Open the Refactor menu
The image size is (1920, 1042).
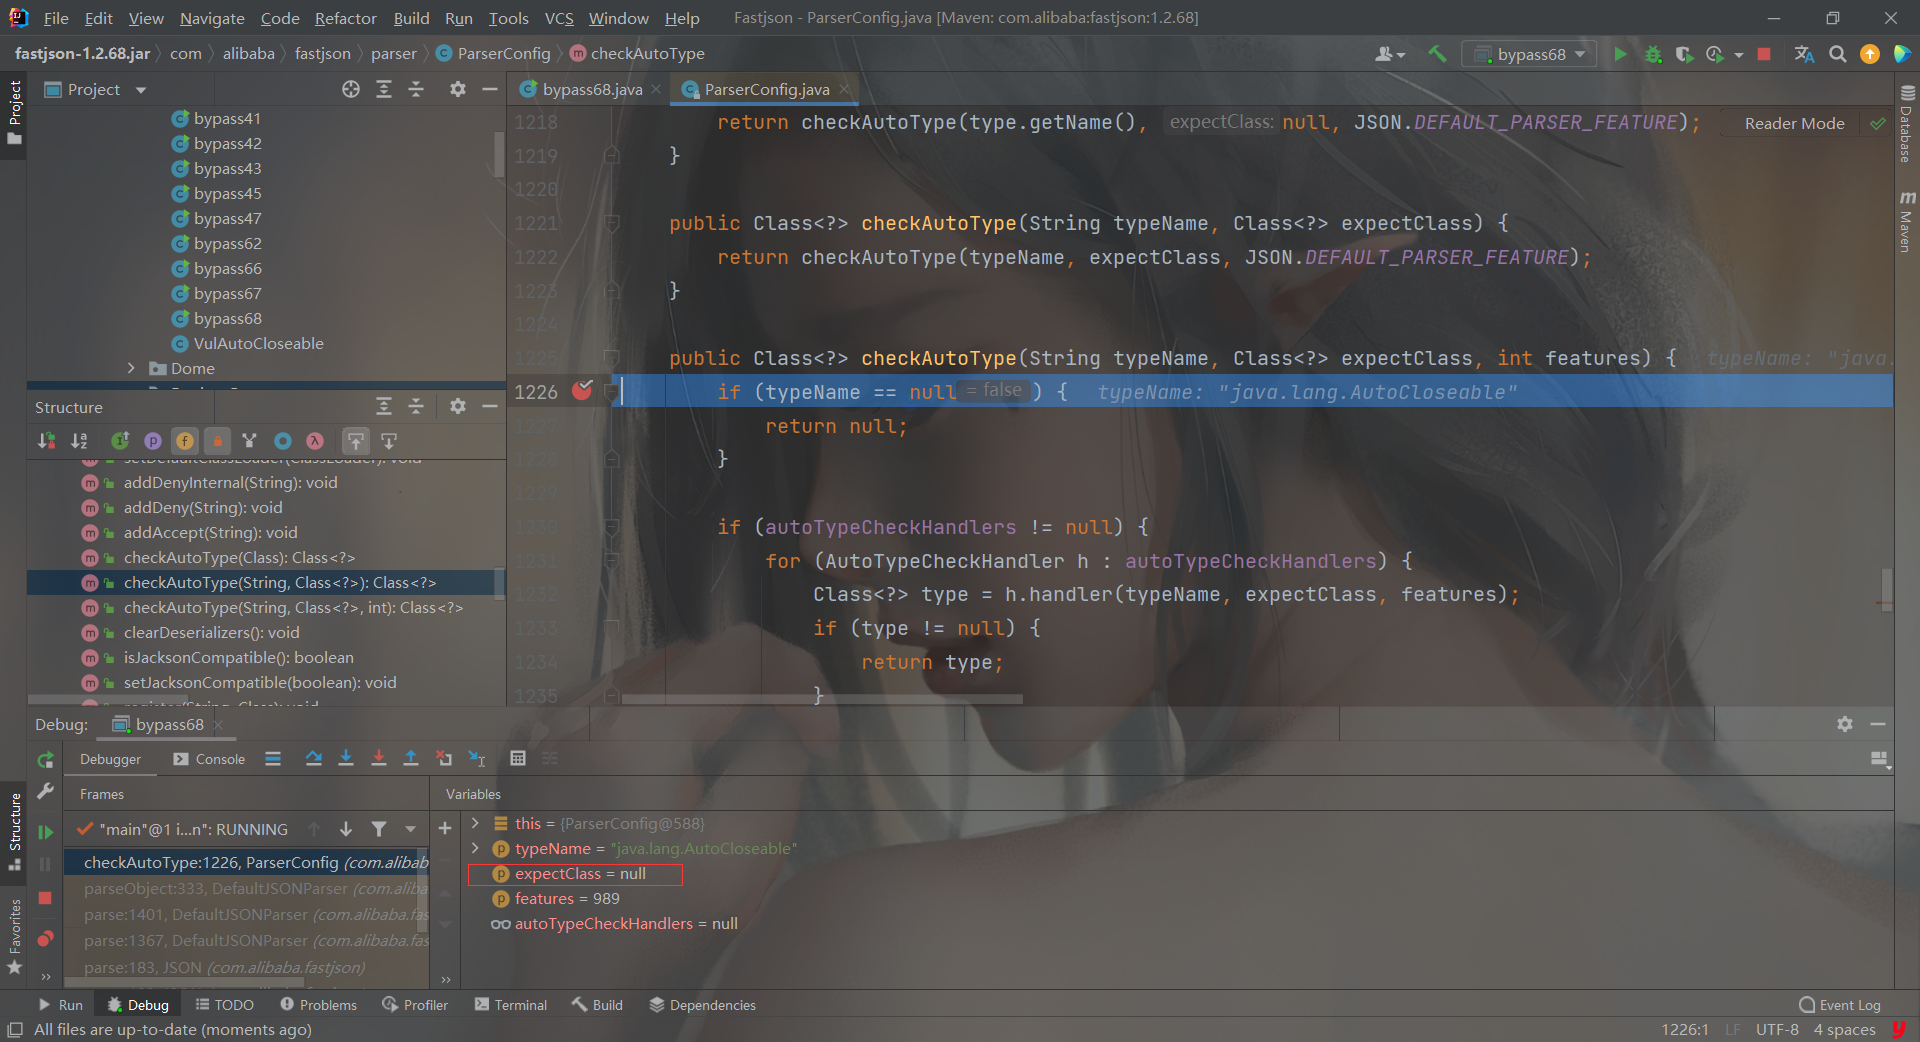click(x=345, y=18)
